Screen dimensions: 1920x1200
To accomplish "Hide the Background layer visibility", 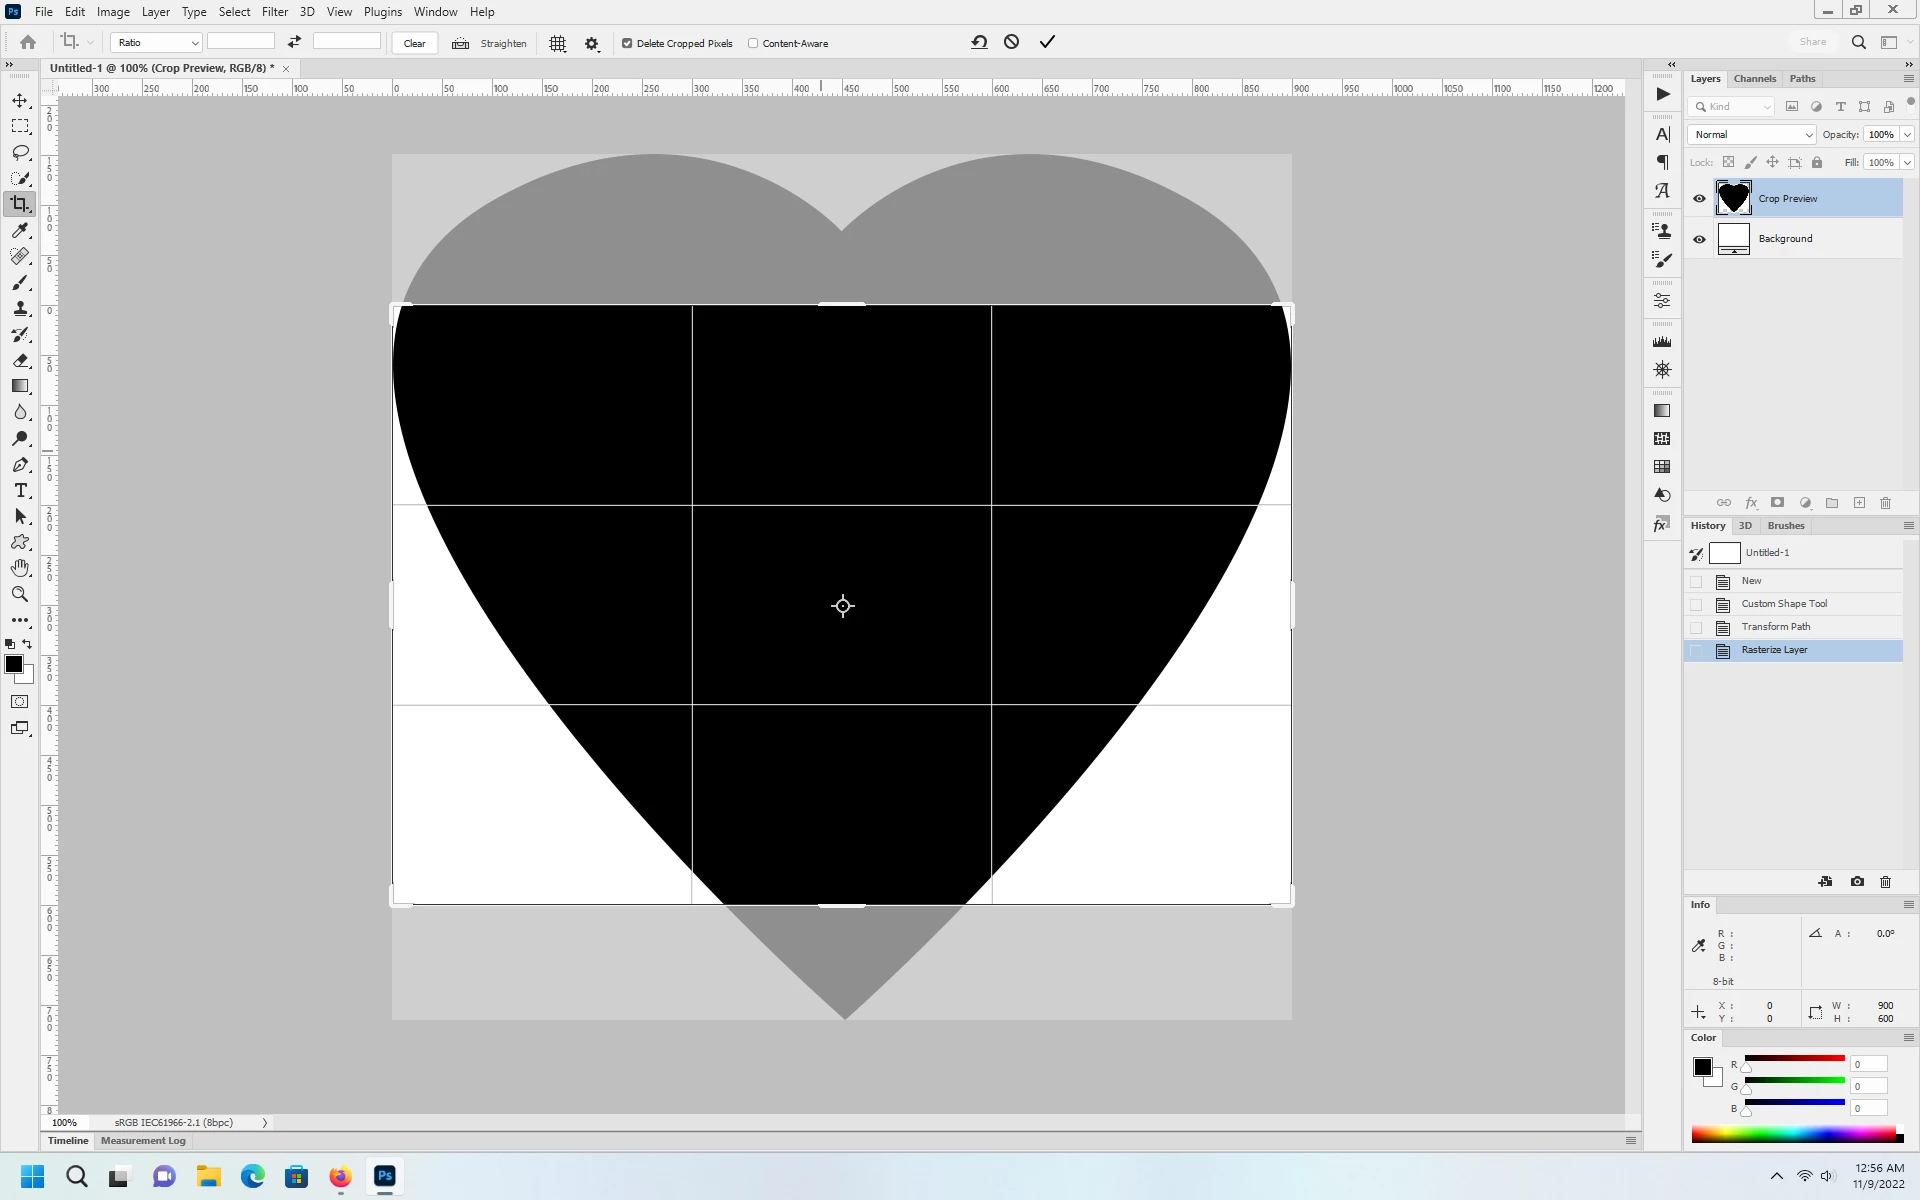I will pos(1699,239).
